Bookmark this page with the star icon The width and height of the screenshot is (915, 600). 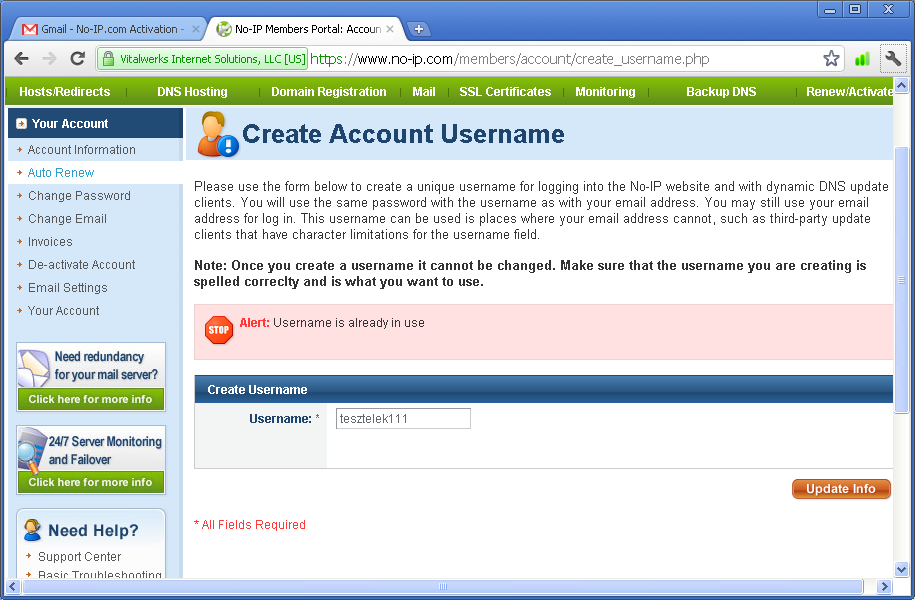pyautogui.click(x=831, y=58)
